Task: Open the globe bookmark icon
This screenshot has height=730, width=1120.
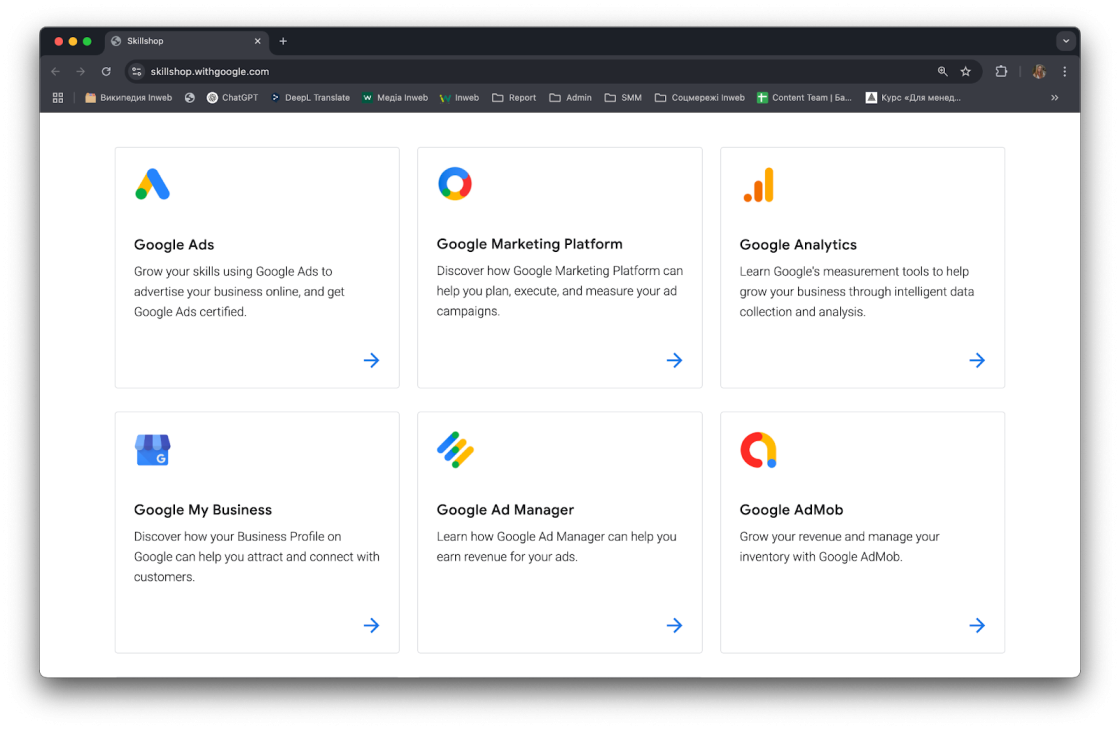Action: pyautogui.click(x=189, y=98)
